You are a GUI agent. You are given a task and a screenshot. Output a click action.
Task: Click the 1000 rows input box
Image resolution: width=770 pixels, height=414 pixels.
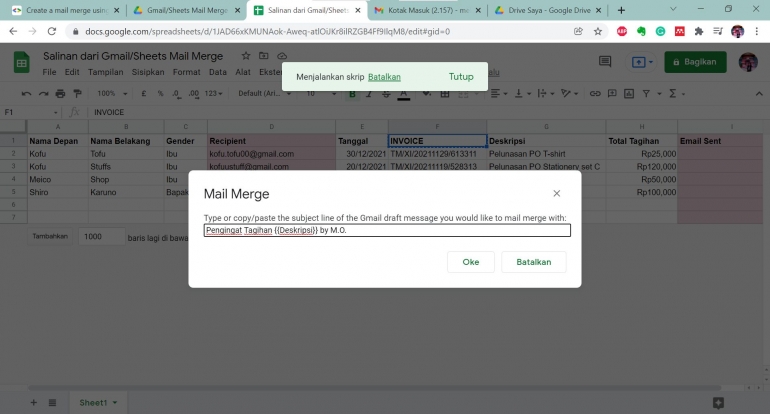101,237
